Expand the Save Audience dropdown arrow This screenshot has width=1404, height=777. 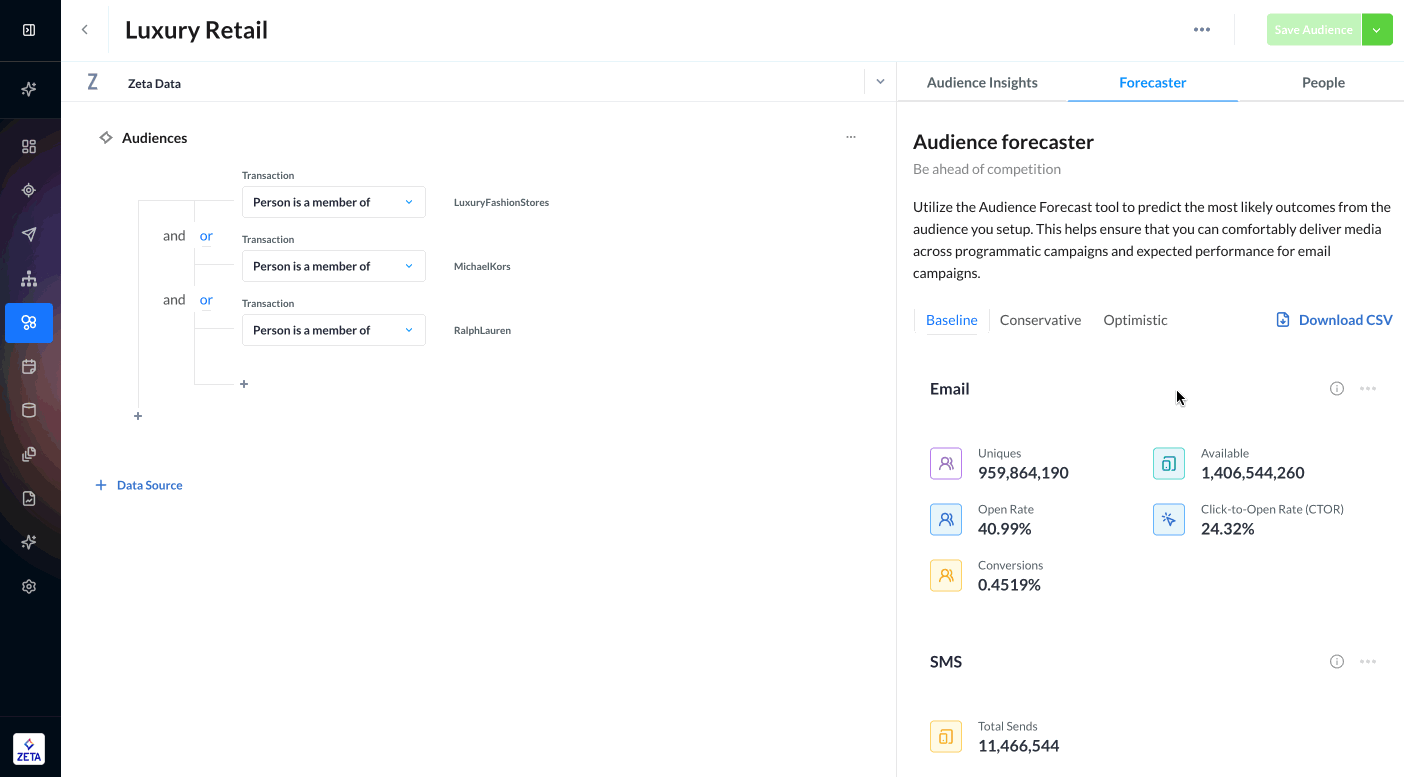point(1377,30)
